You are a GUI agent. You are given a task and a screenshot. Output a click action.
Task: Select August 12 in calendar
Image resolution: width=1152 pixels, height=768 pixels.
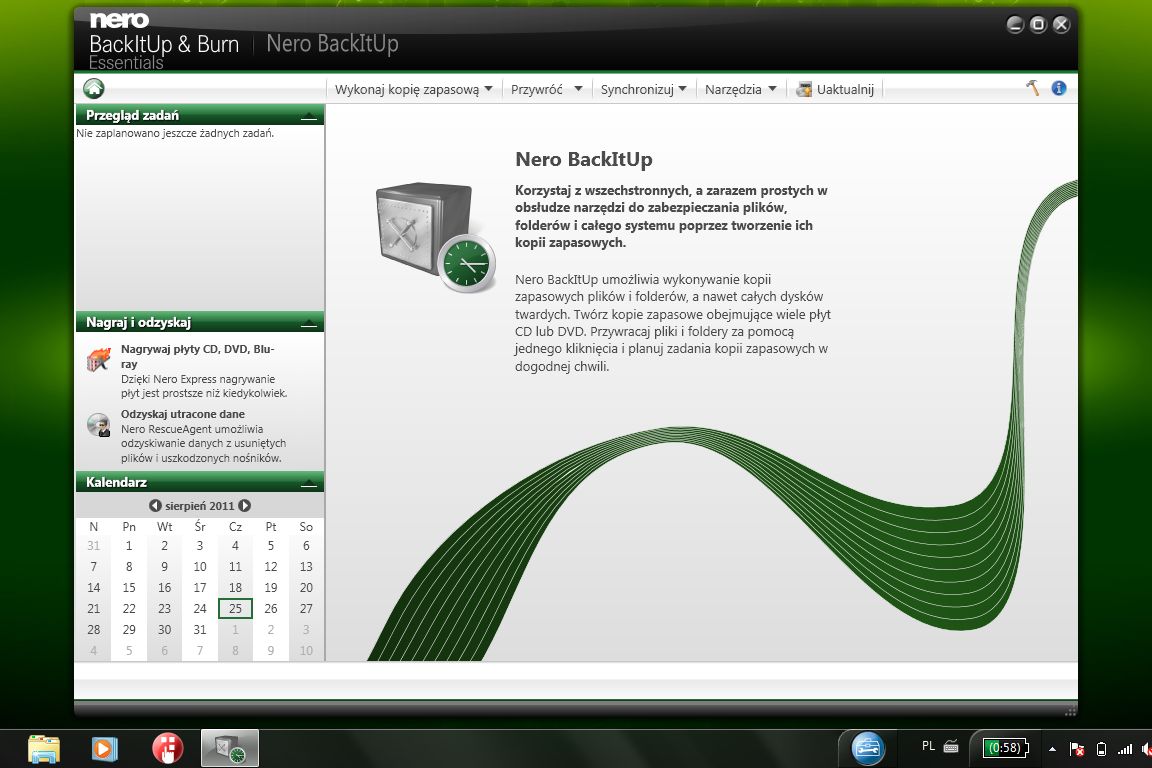(270, 567)
